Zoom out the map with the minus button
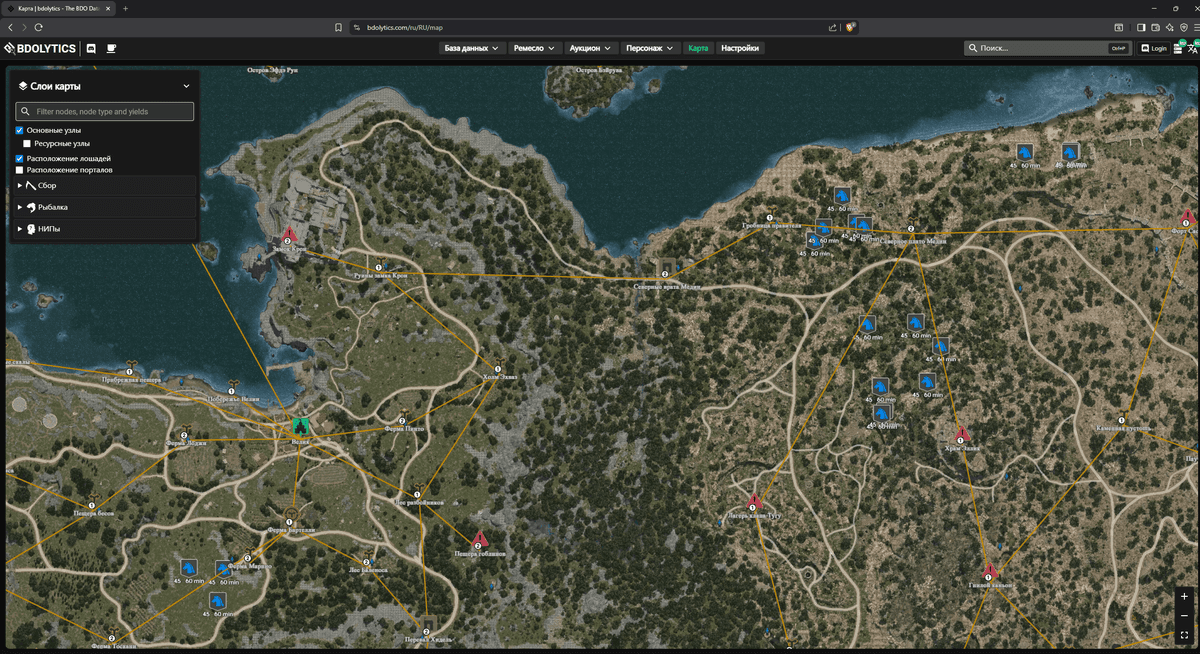 tap(1184, 615)
